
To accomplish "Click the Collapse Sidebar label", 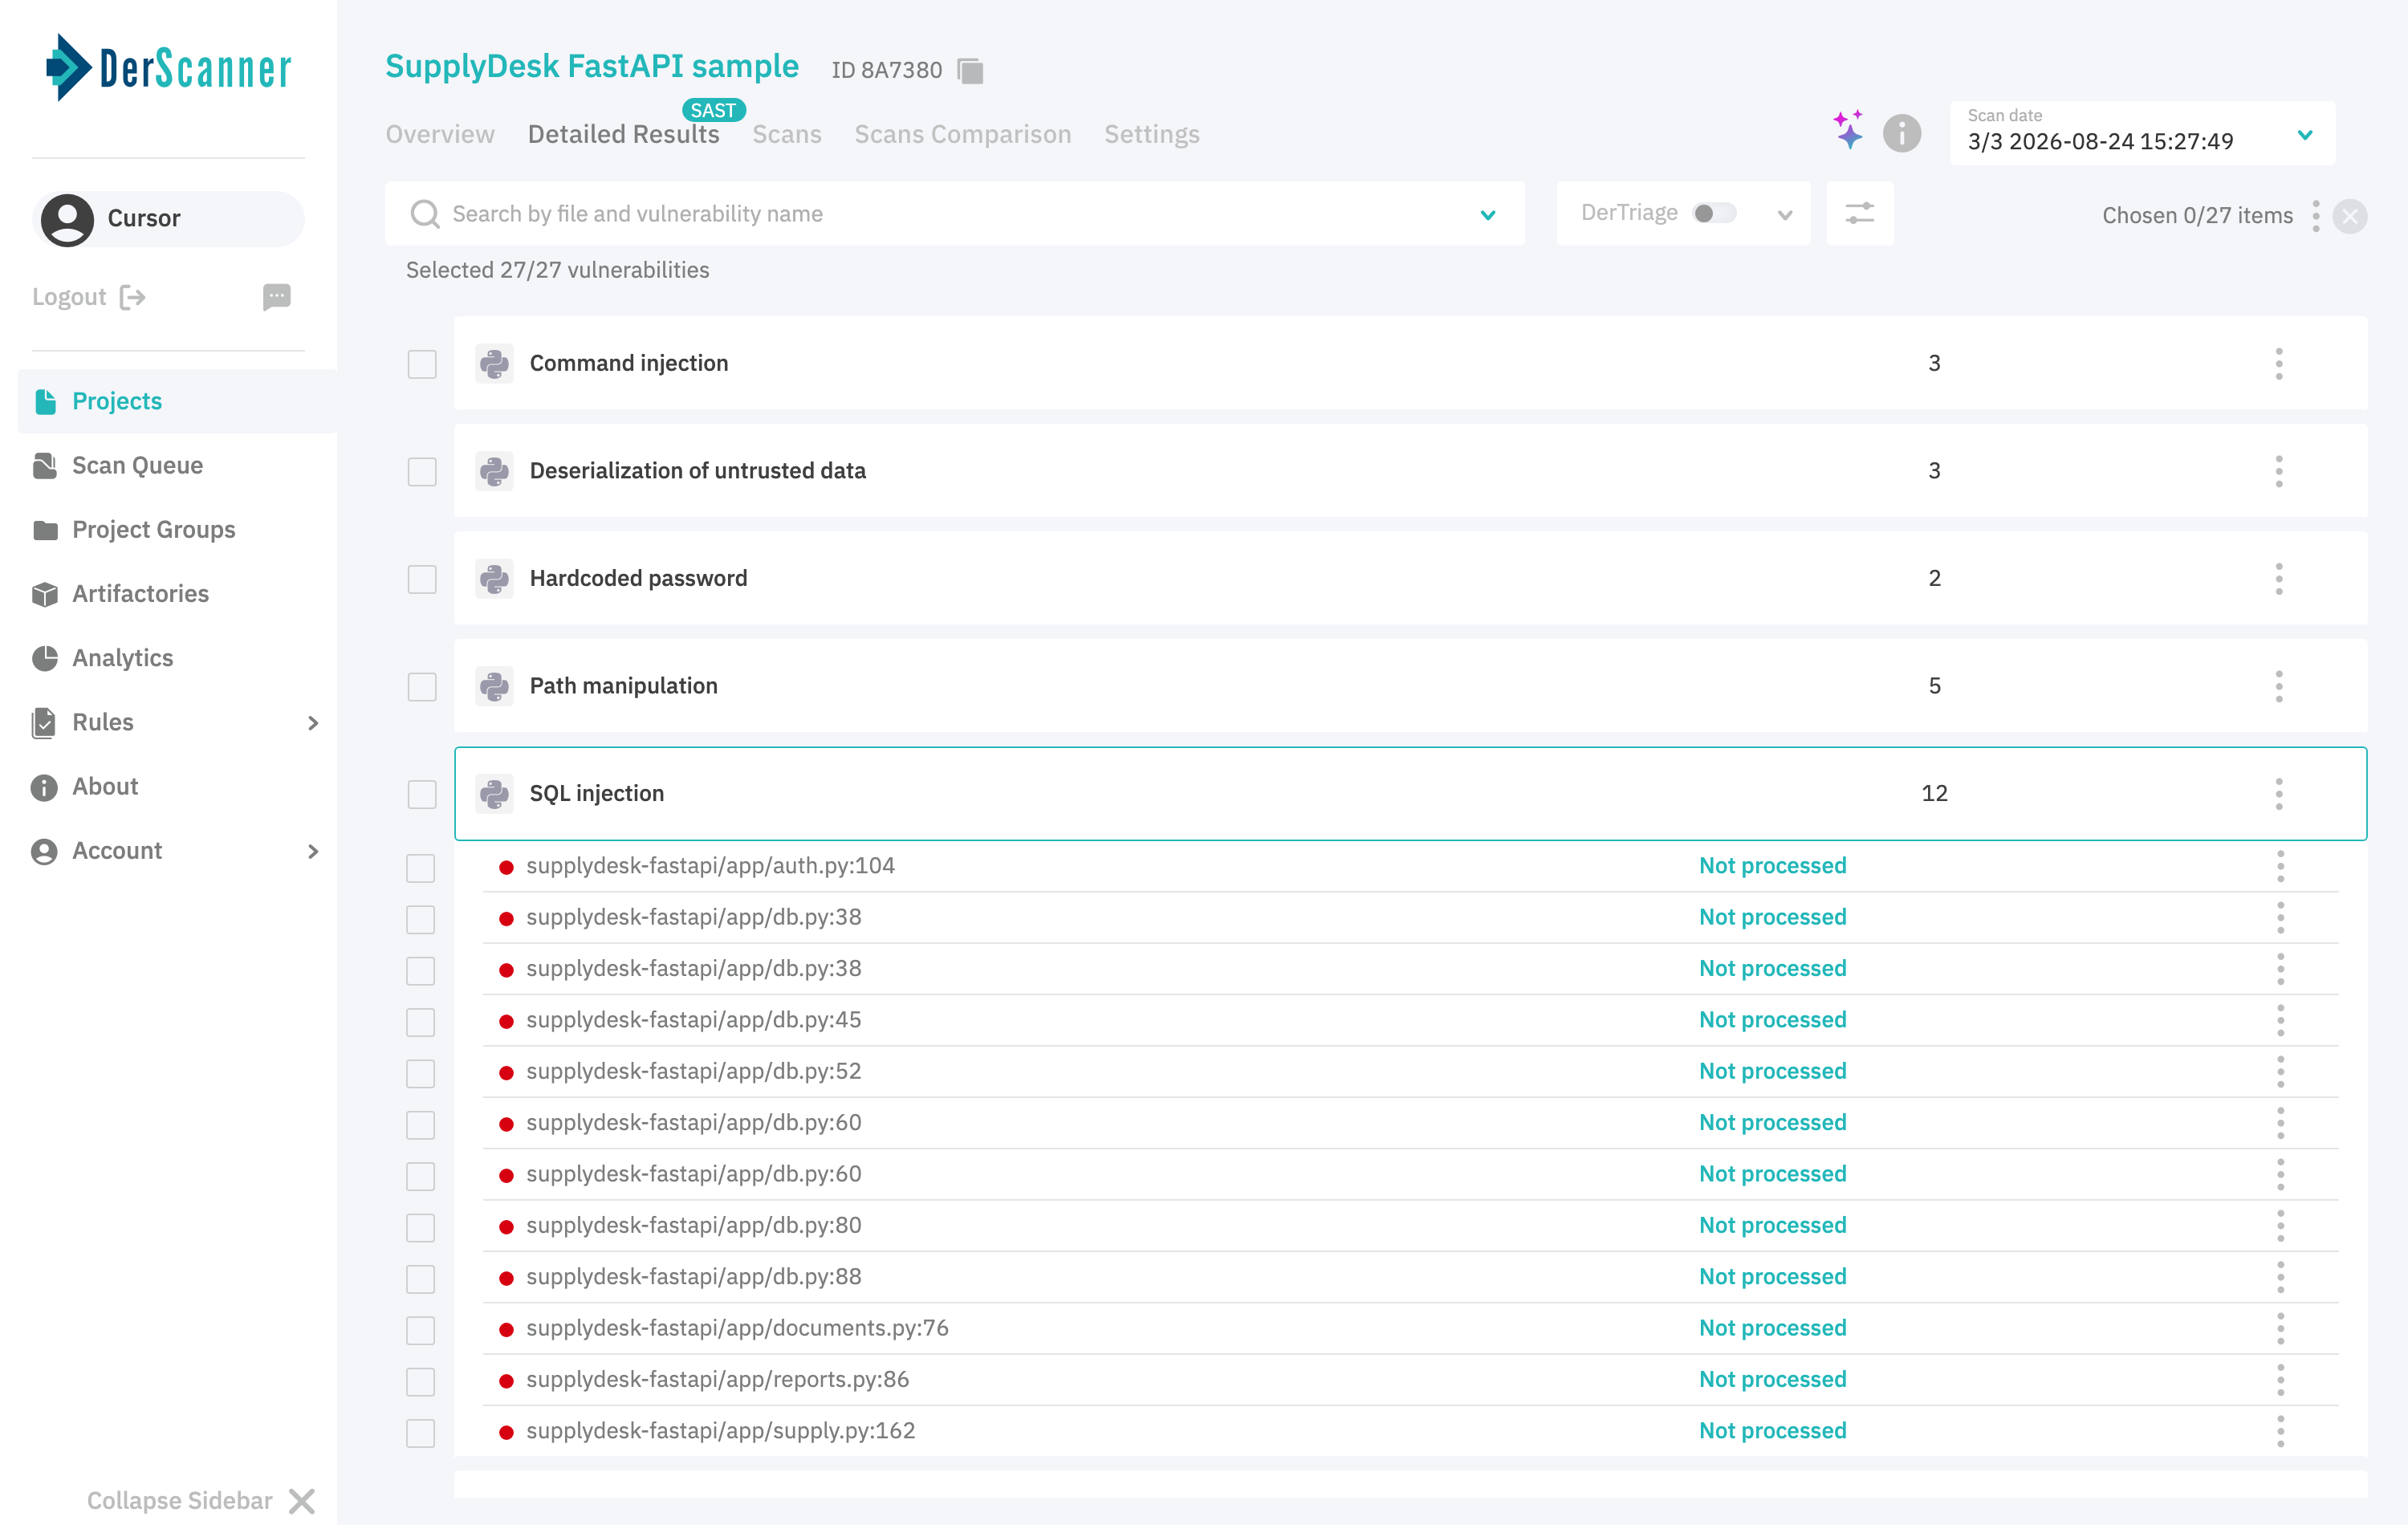I will (179, 1501).
